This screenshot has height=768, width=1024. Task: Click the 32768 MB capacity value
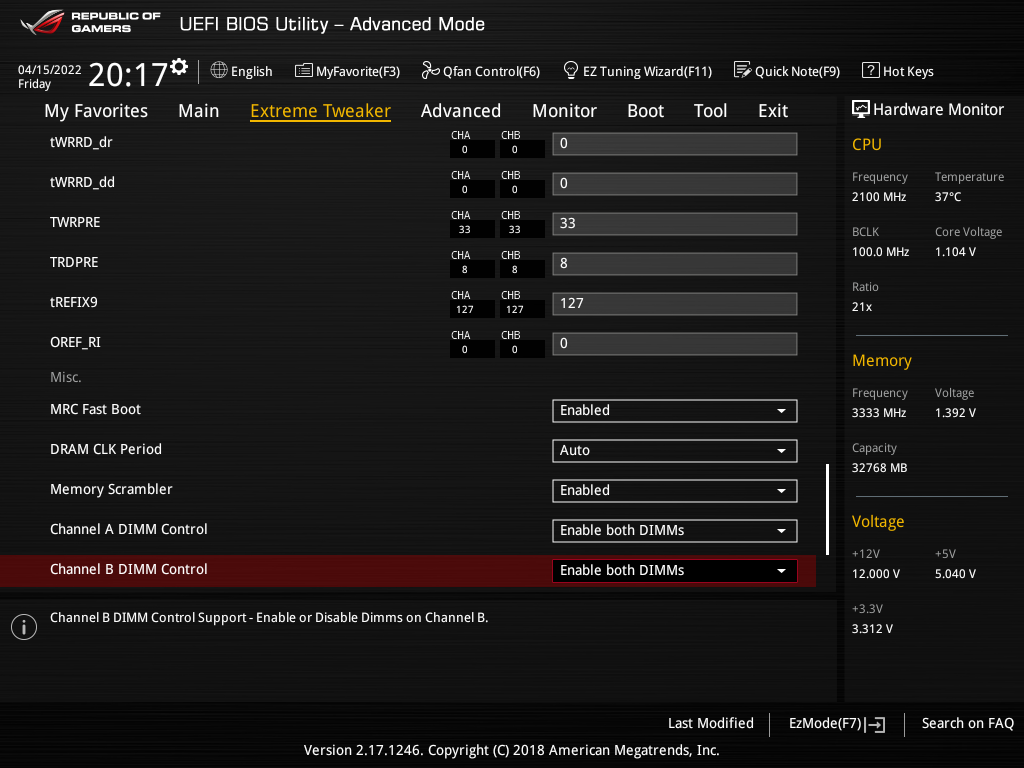880,468
